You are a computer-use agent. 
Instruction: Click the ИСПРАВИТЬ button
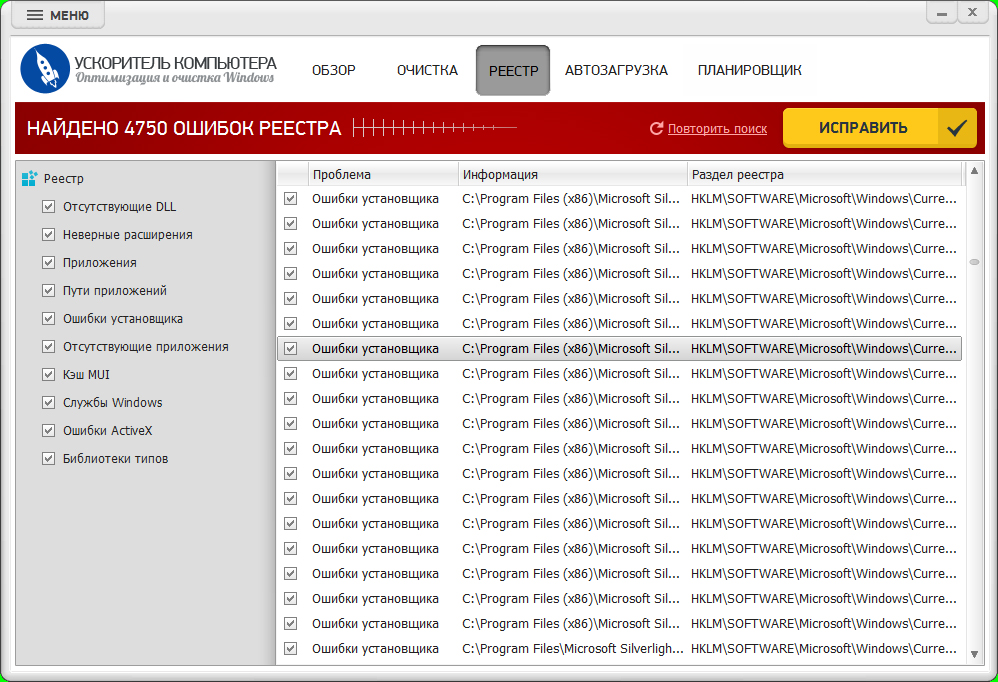tap(879, 128)
